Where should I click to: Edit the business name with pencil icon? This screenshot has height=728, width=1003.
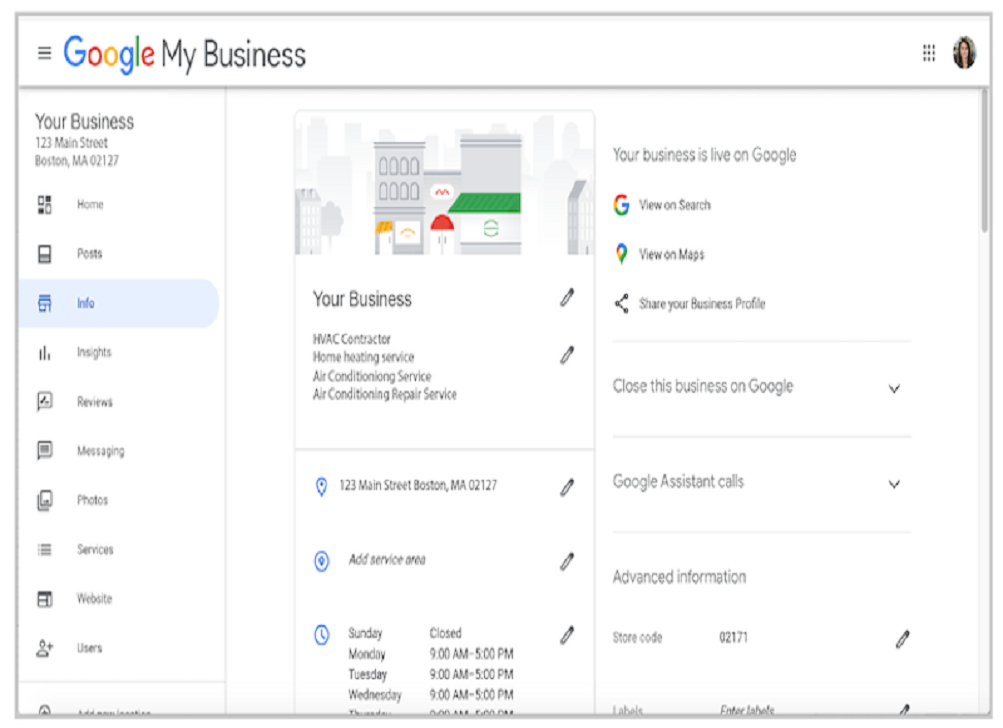[567, 297]
